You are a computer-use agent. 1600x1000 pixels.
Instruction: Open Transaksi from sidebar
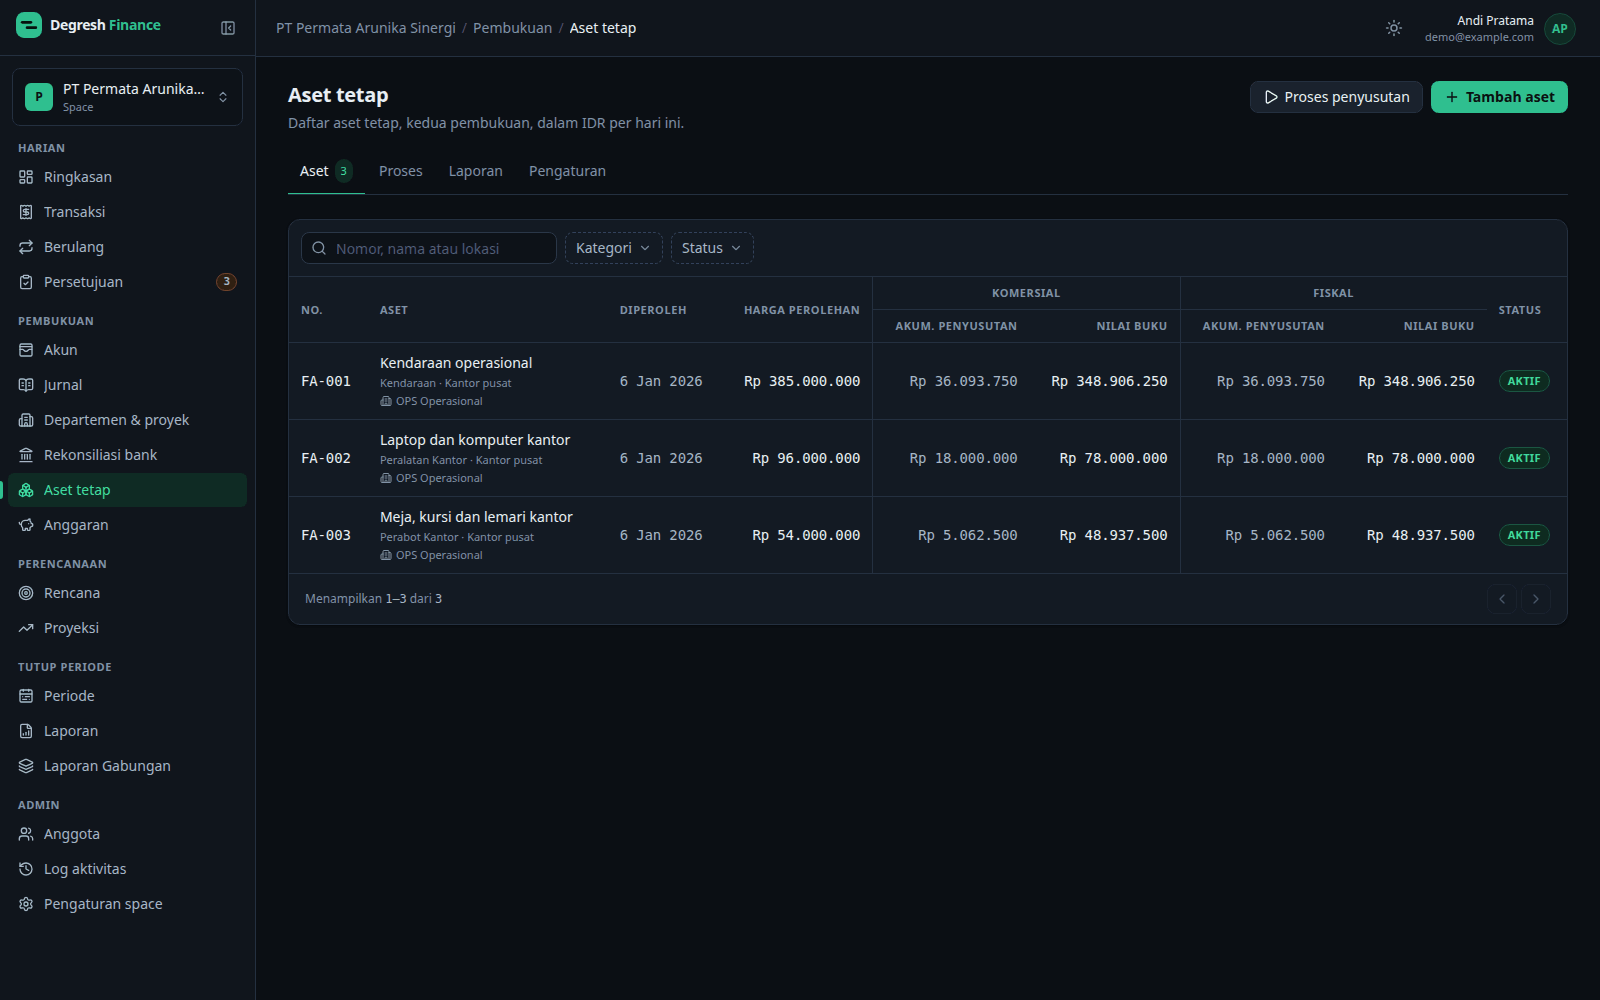pos(127,212)
